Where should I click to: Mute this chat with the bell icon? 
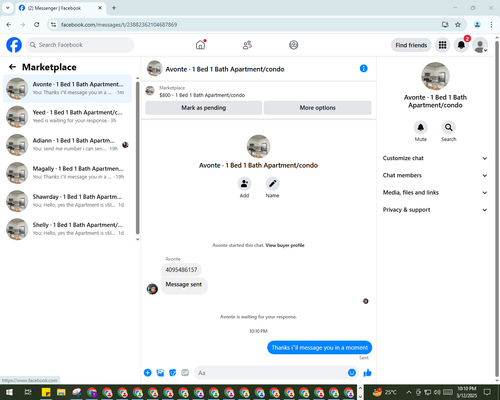point(421,127)
